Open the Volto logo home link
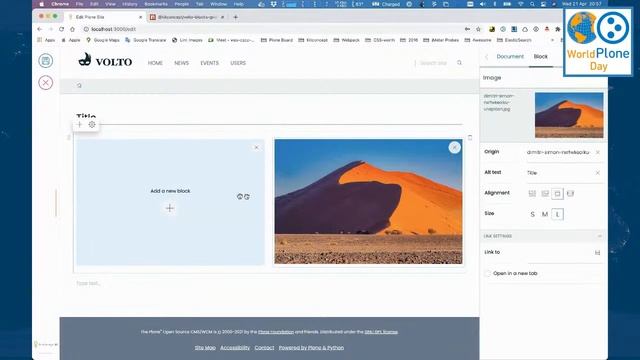This screenshot has height=360, width=640. click(x=105, y=61)
